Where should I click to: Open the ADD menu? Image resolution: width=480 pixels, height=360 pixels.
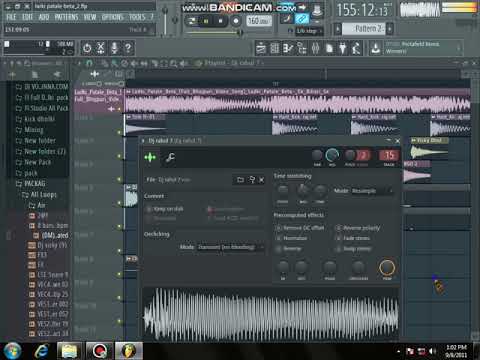(x=44, y=17)
